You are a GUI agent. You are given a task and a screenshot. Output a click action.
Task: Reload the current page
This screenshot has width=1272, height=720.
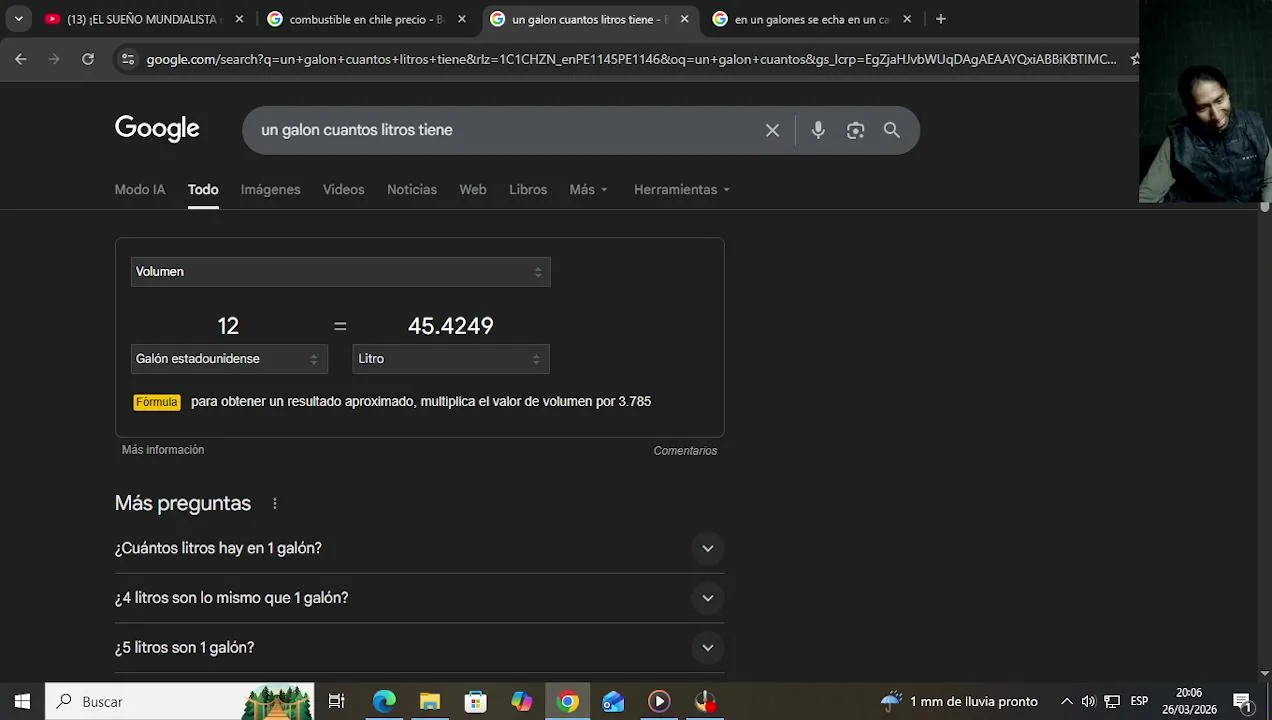tap(88, 59)
